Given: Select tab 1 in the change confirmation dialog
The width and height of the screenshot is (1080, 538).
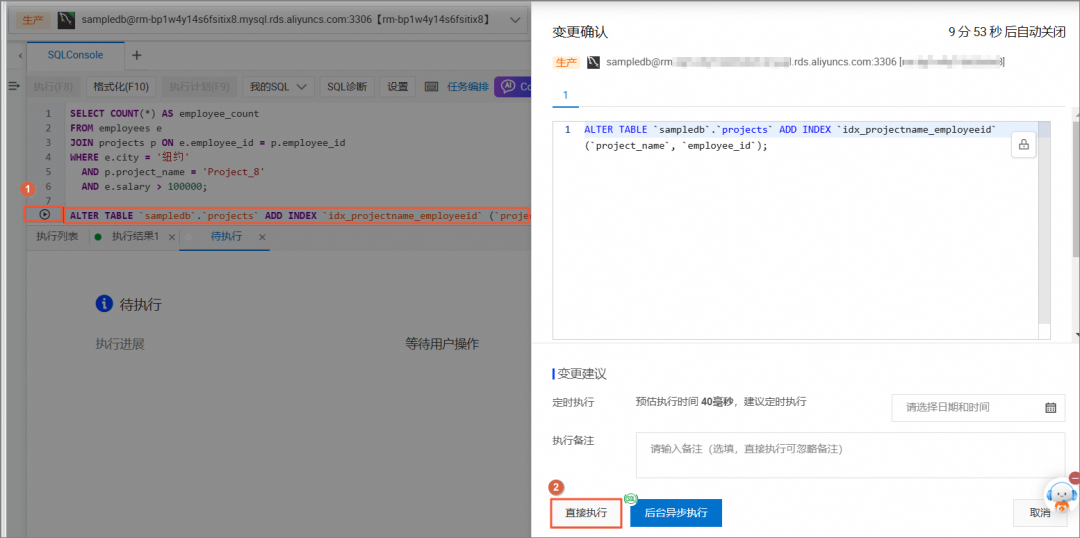Looking at the screenshot, I should coord(565,95).
